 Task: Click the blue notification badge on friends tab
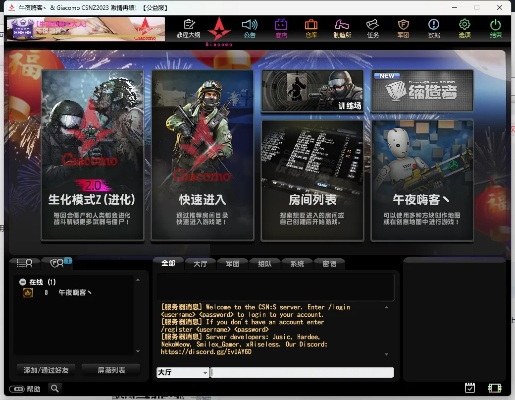point(68,261)
